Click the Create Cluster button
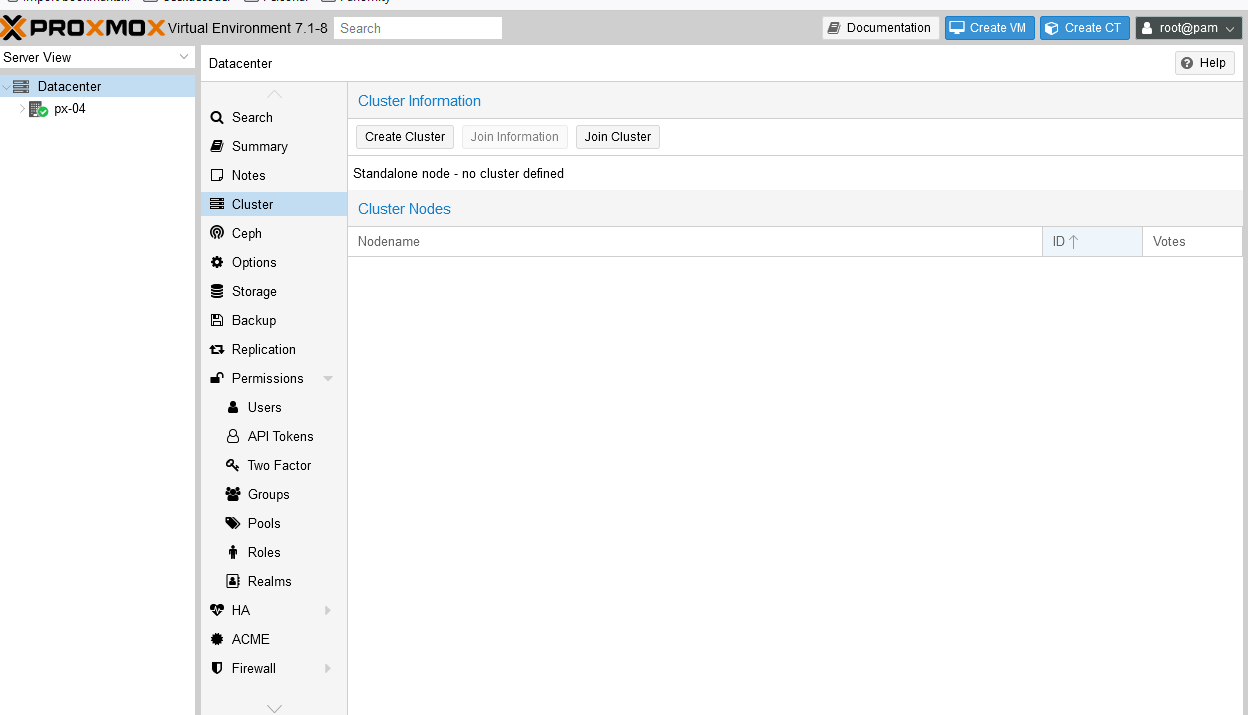The width and height of the screenshot is (1248, 715). pyautogui.click(x=405, y=137)
